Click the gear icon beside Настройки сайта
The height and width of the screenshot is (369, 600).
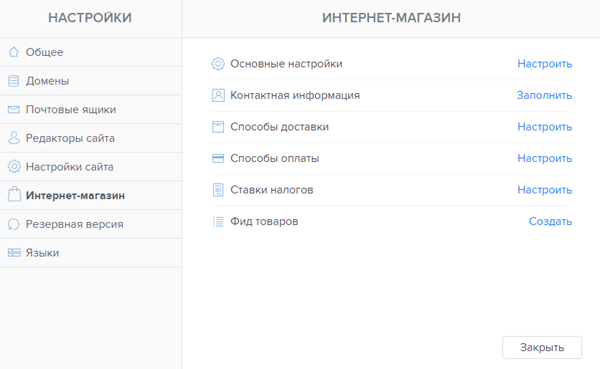pyautogui.click(x=14, y=167)
